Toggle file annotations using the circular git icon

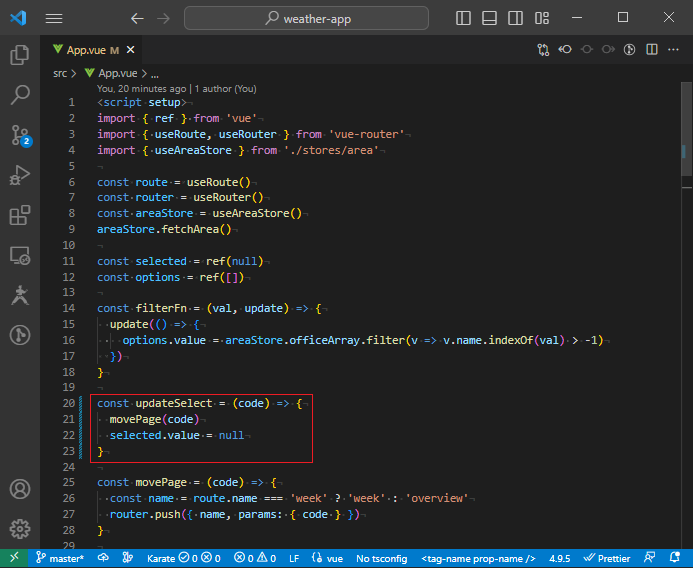tap(629, 50)
